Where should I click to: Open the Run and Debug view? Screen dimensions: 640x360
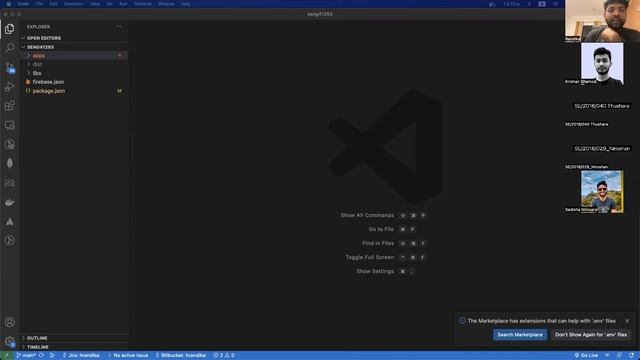tap(9, 87)
